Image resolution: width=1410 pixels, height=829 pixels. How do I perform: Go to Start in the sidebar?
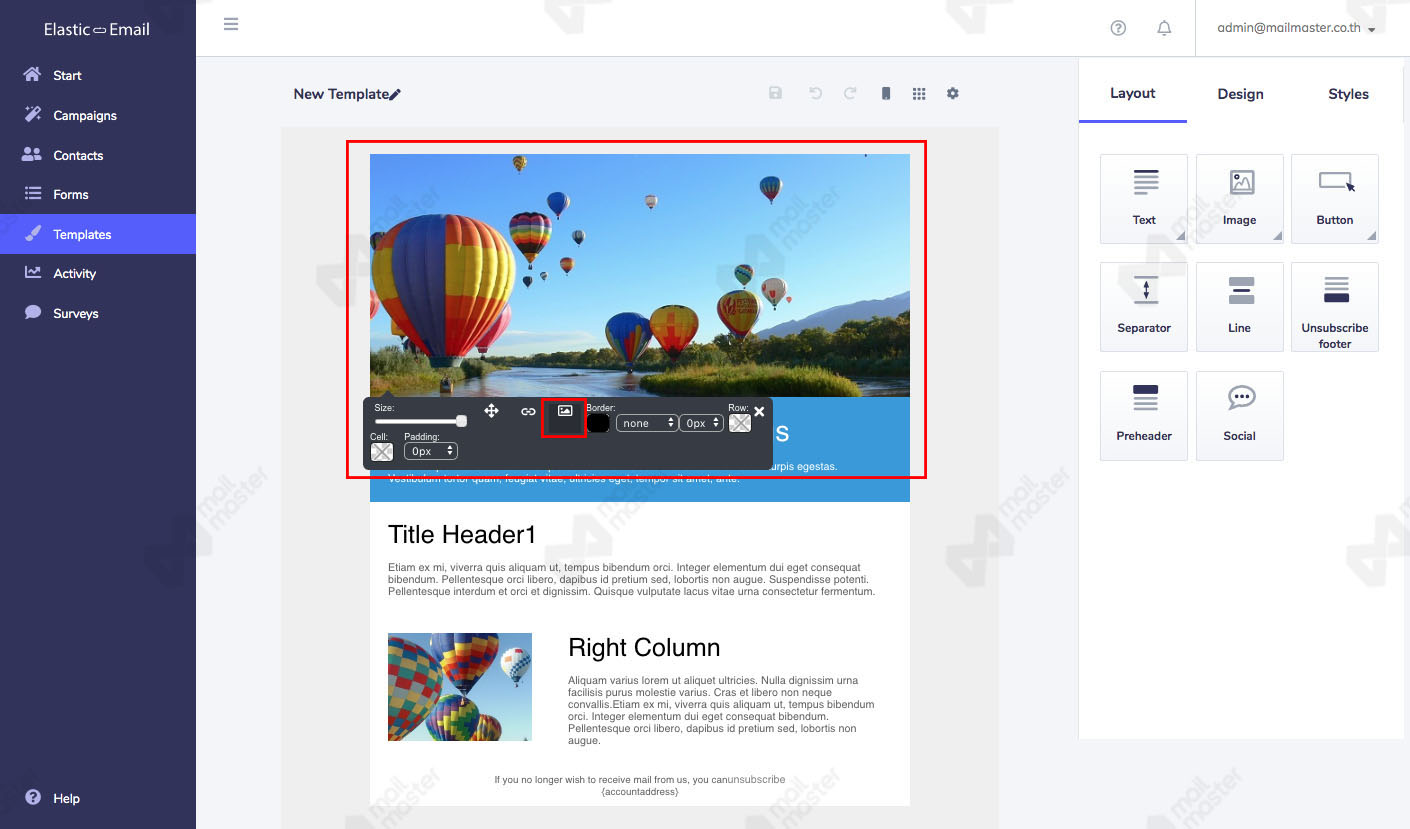click(x=98, y=75)
